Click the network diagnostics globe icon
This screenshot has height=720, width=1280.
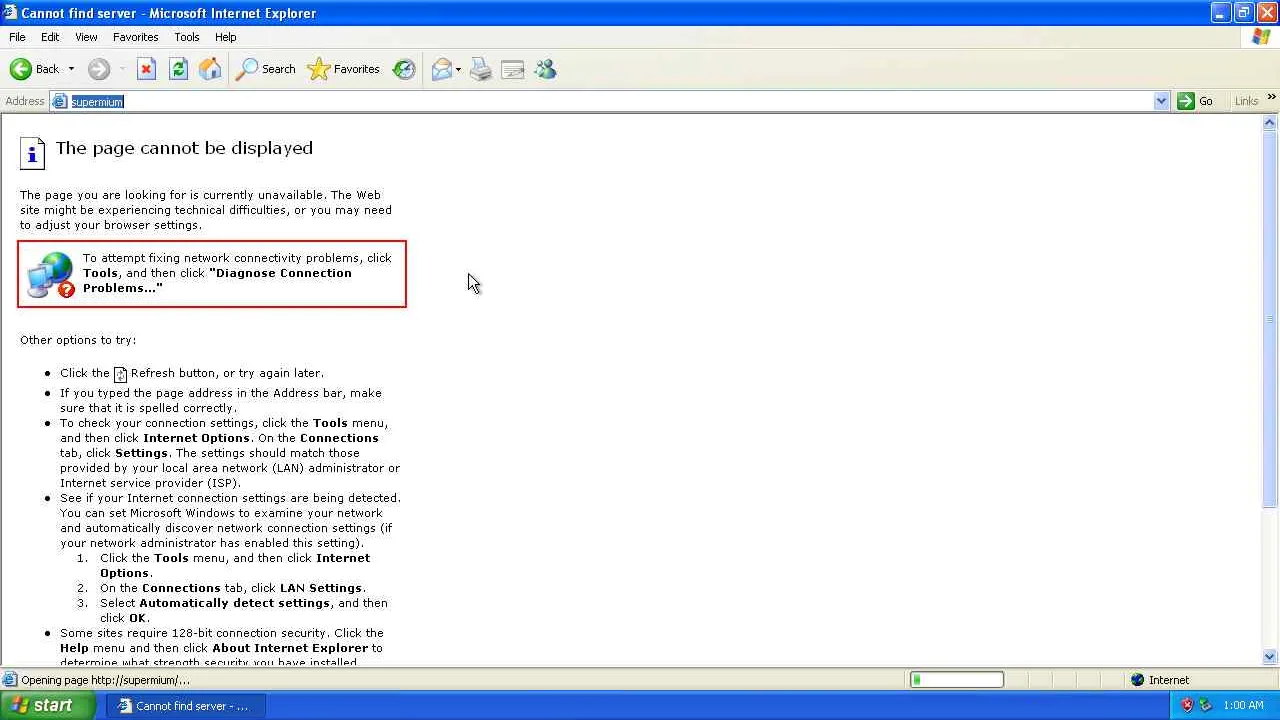pos(51,275)
